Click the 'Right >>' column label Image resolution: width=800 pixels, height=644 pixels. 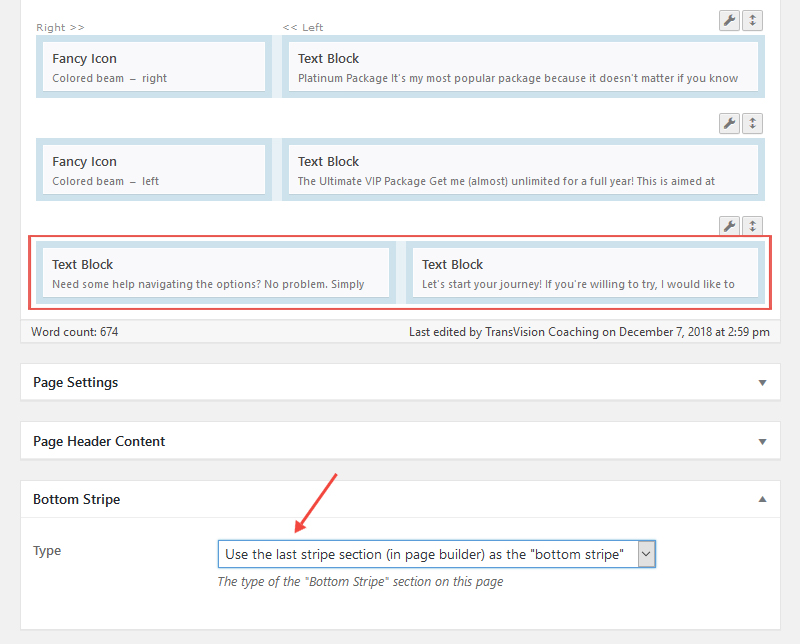click(x=60, y=28)
